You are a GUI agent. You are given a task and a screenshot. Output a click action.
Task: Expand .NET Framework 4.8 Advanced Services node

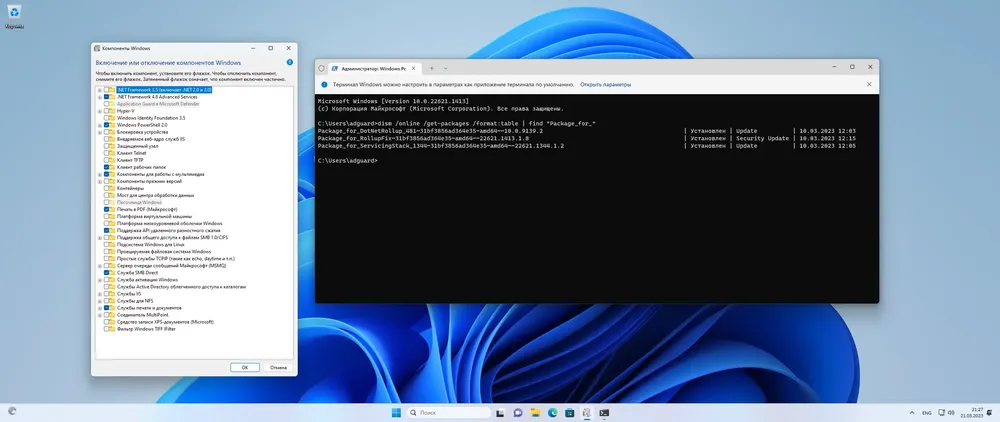[x=99, y=97]
